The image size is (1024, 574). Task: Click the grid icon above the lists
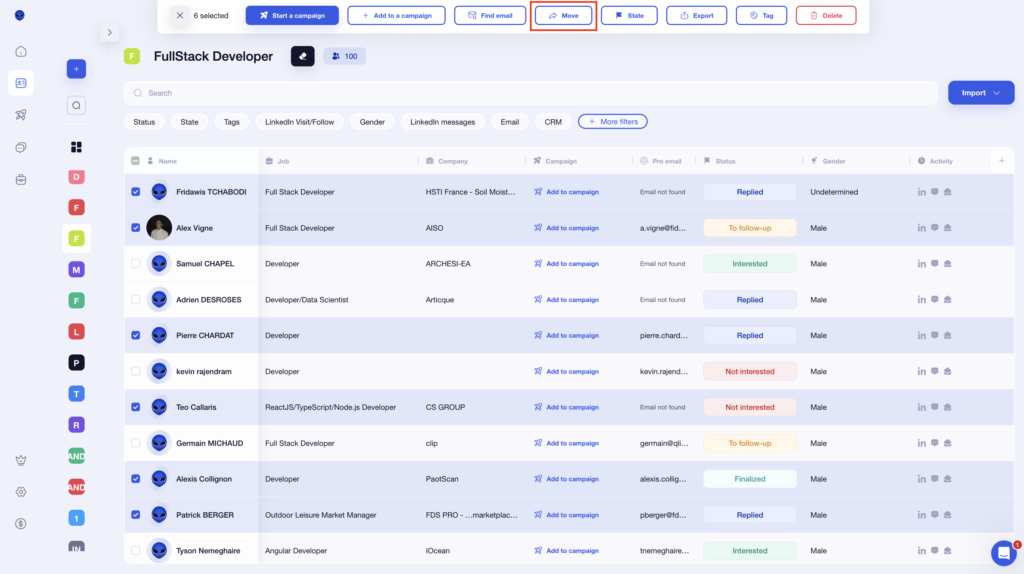[x=77, y=147]
